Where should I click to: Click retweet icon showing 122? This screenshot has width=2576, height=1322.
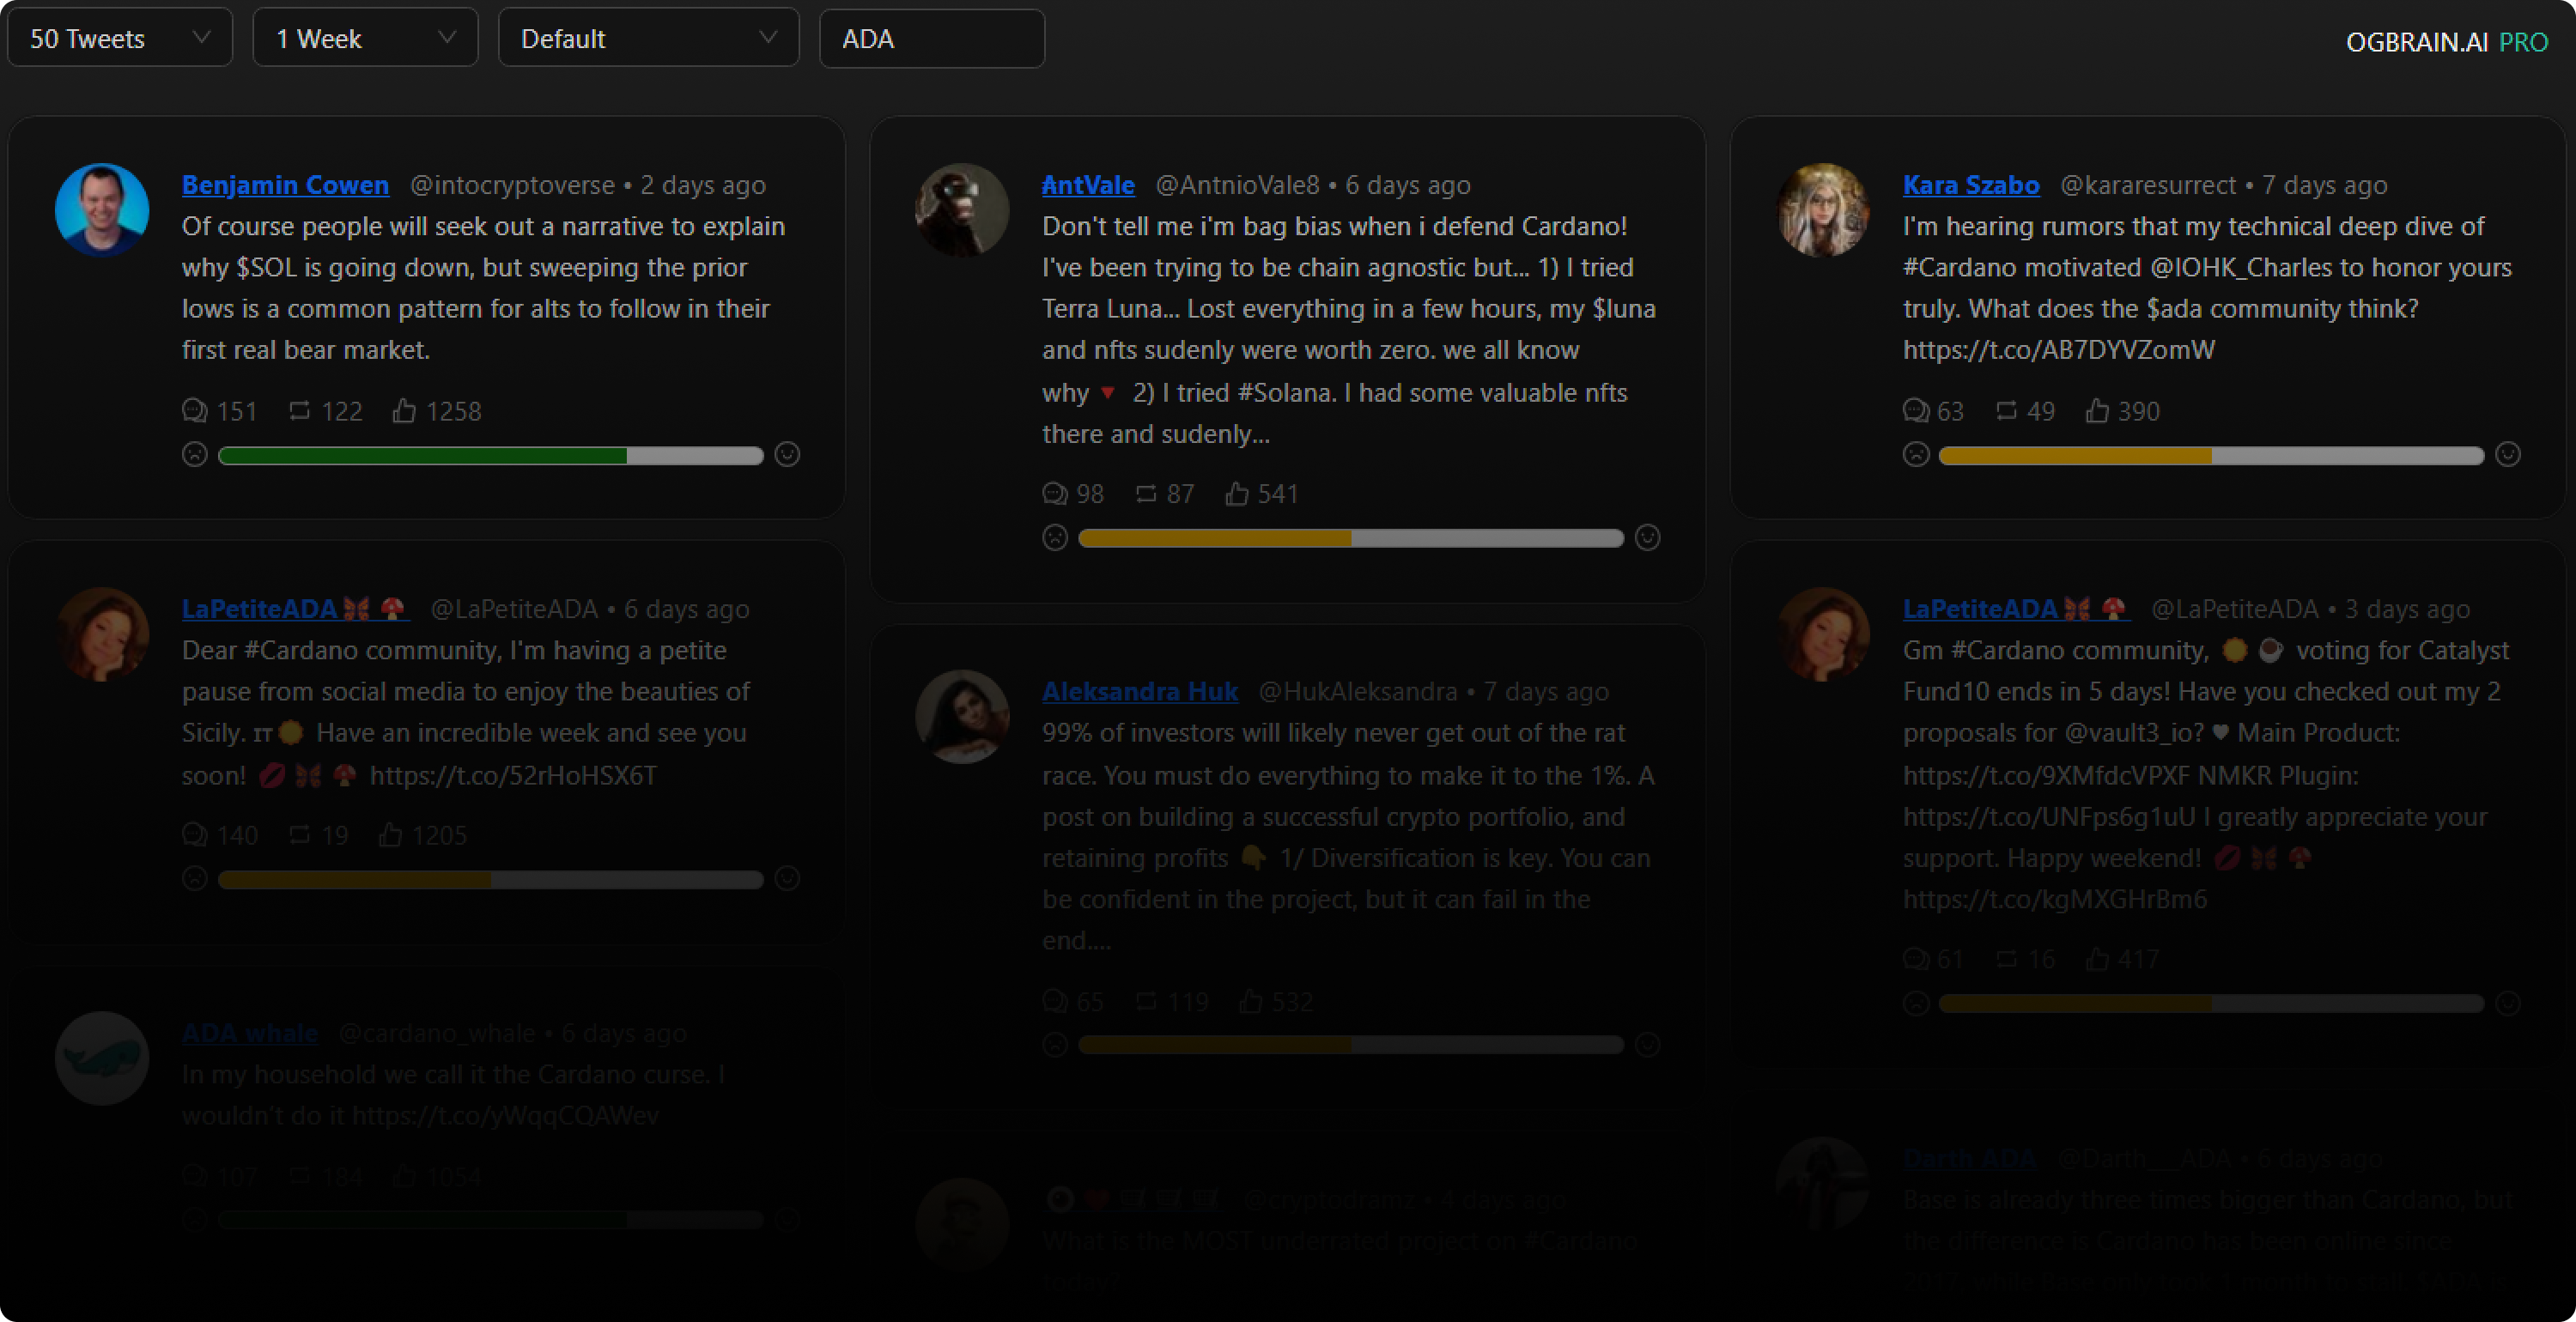299,411
